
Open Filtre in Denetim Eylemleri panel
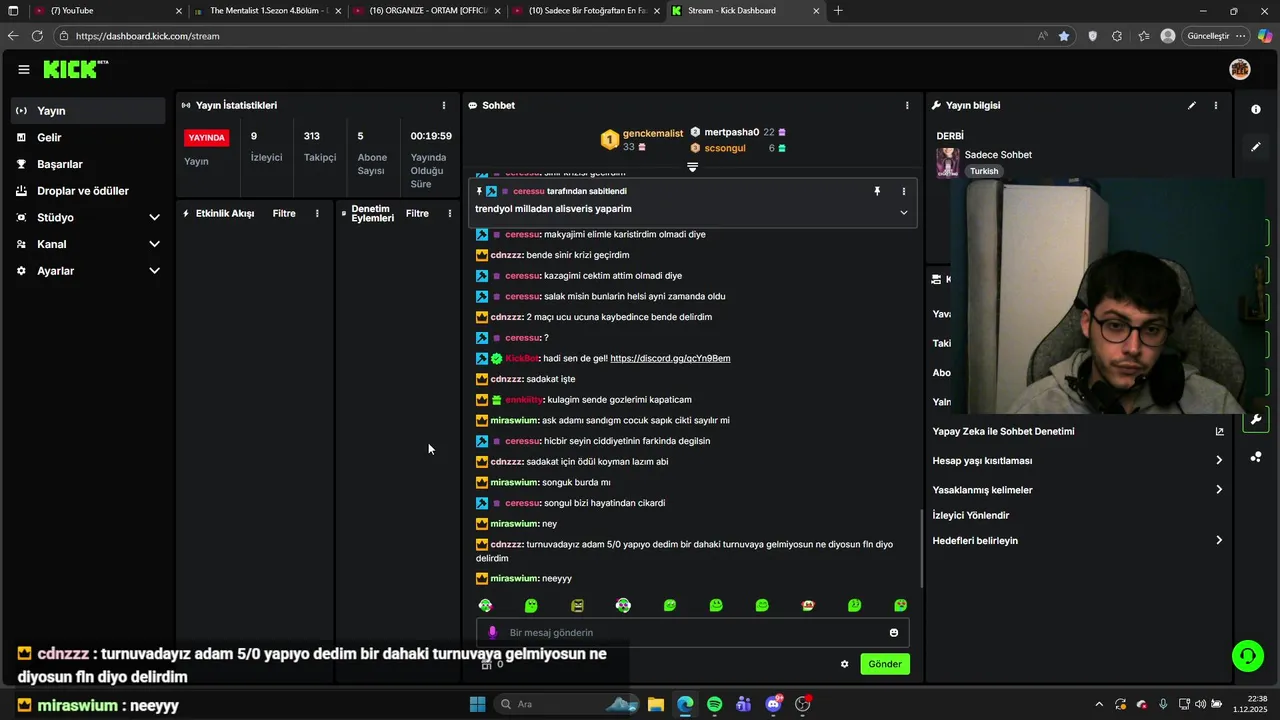coord(417,213)
